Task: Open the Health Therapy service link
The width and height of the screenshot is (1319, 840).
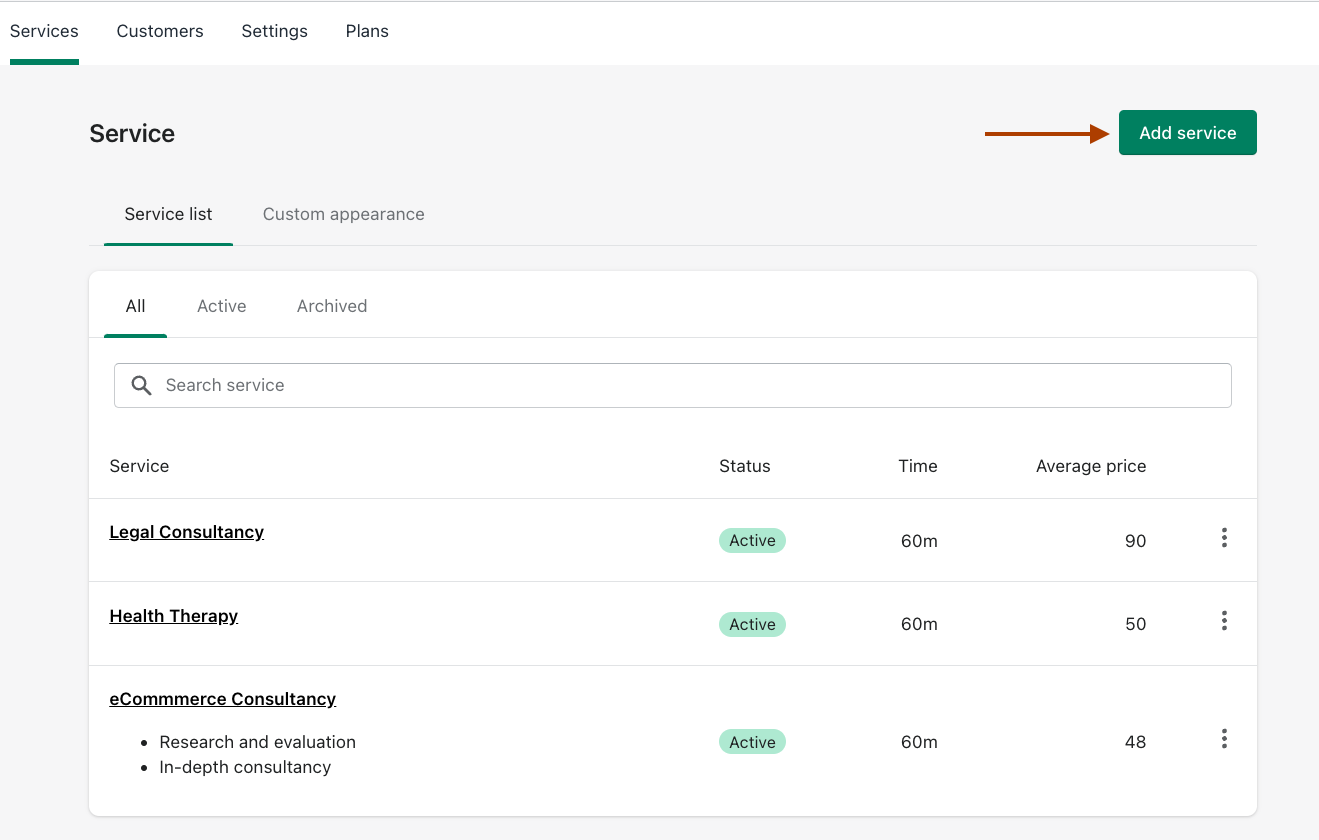Action: (x=173, y=616)
